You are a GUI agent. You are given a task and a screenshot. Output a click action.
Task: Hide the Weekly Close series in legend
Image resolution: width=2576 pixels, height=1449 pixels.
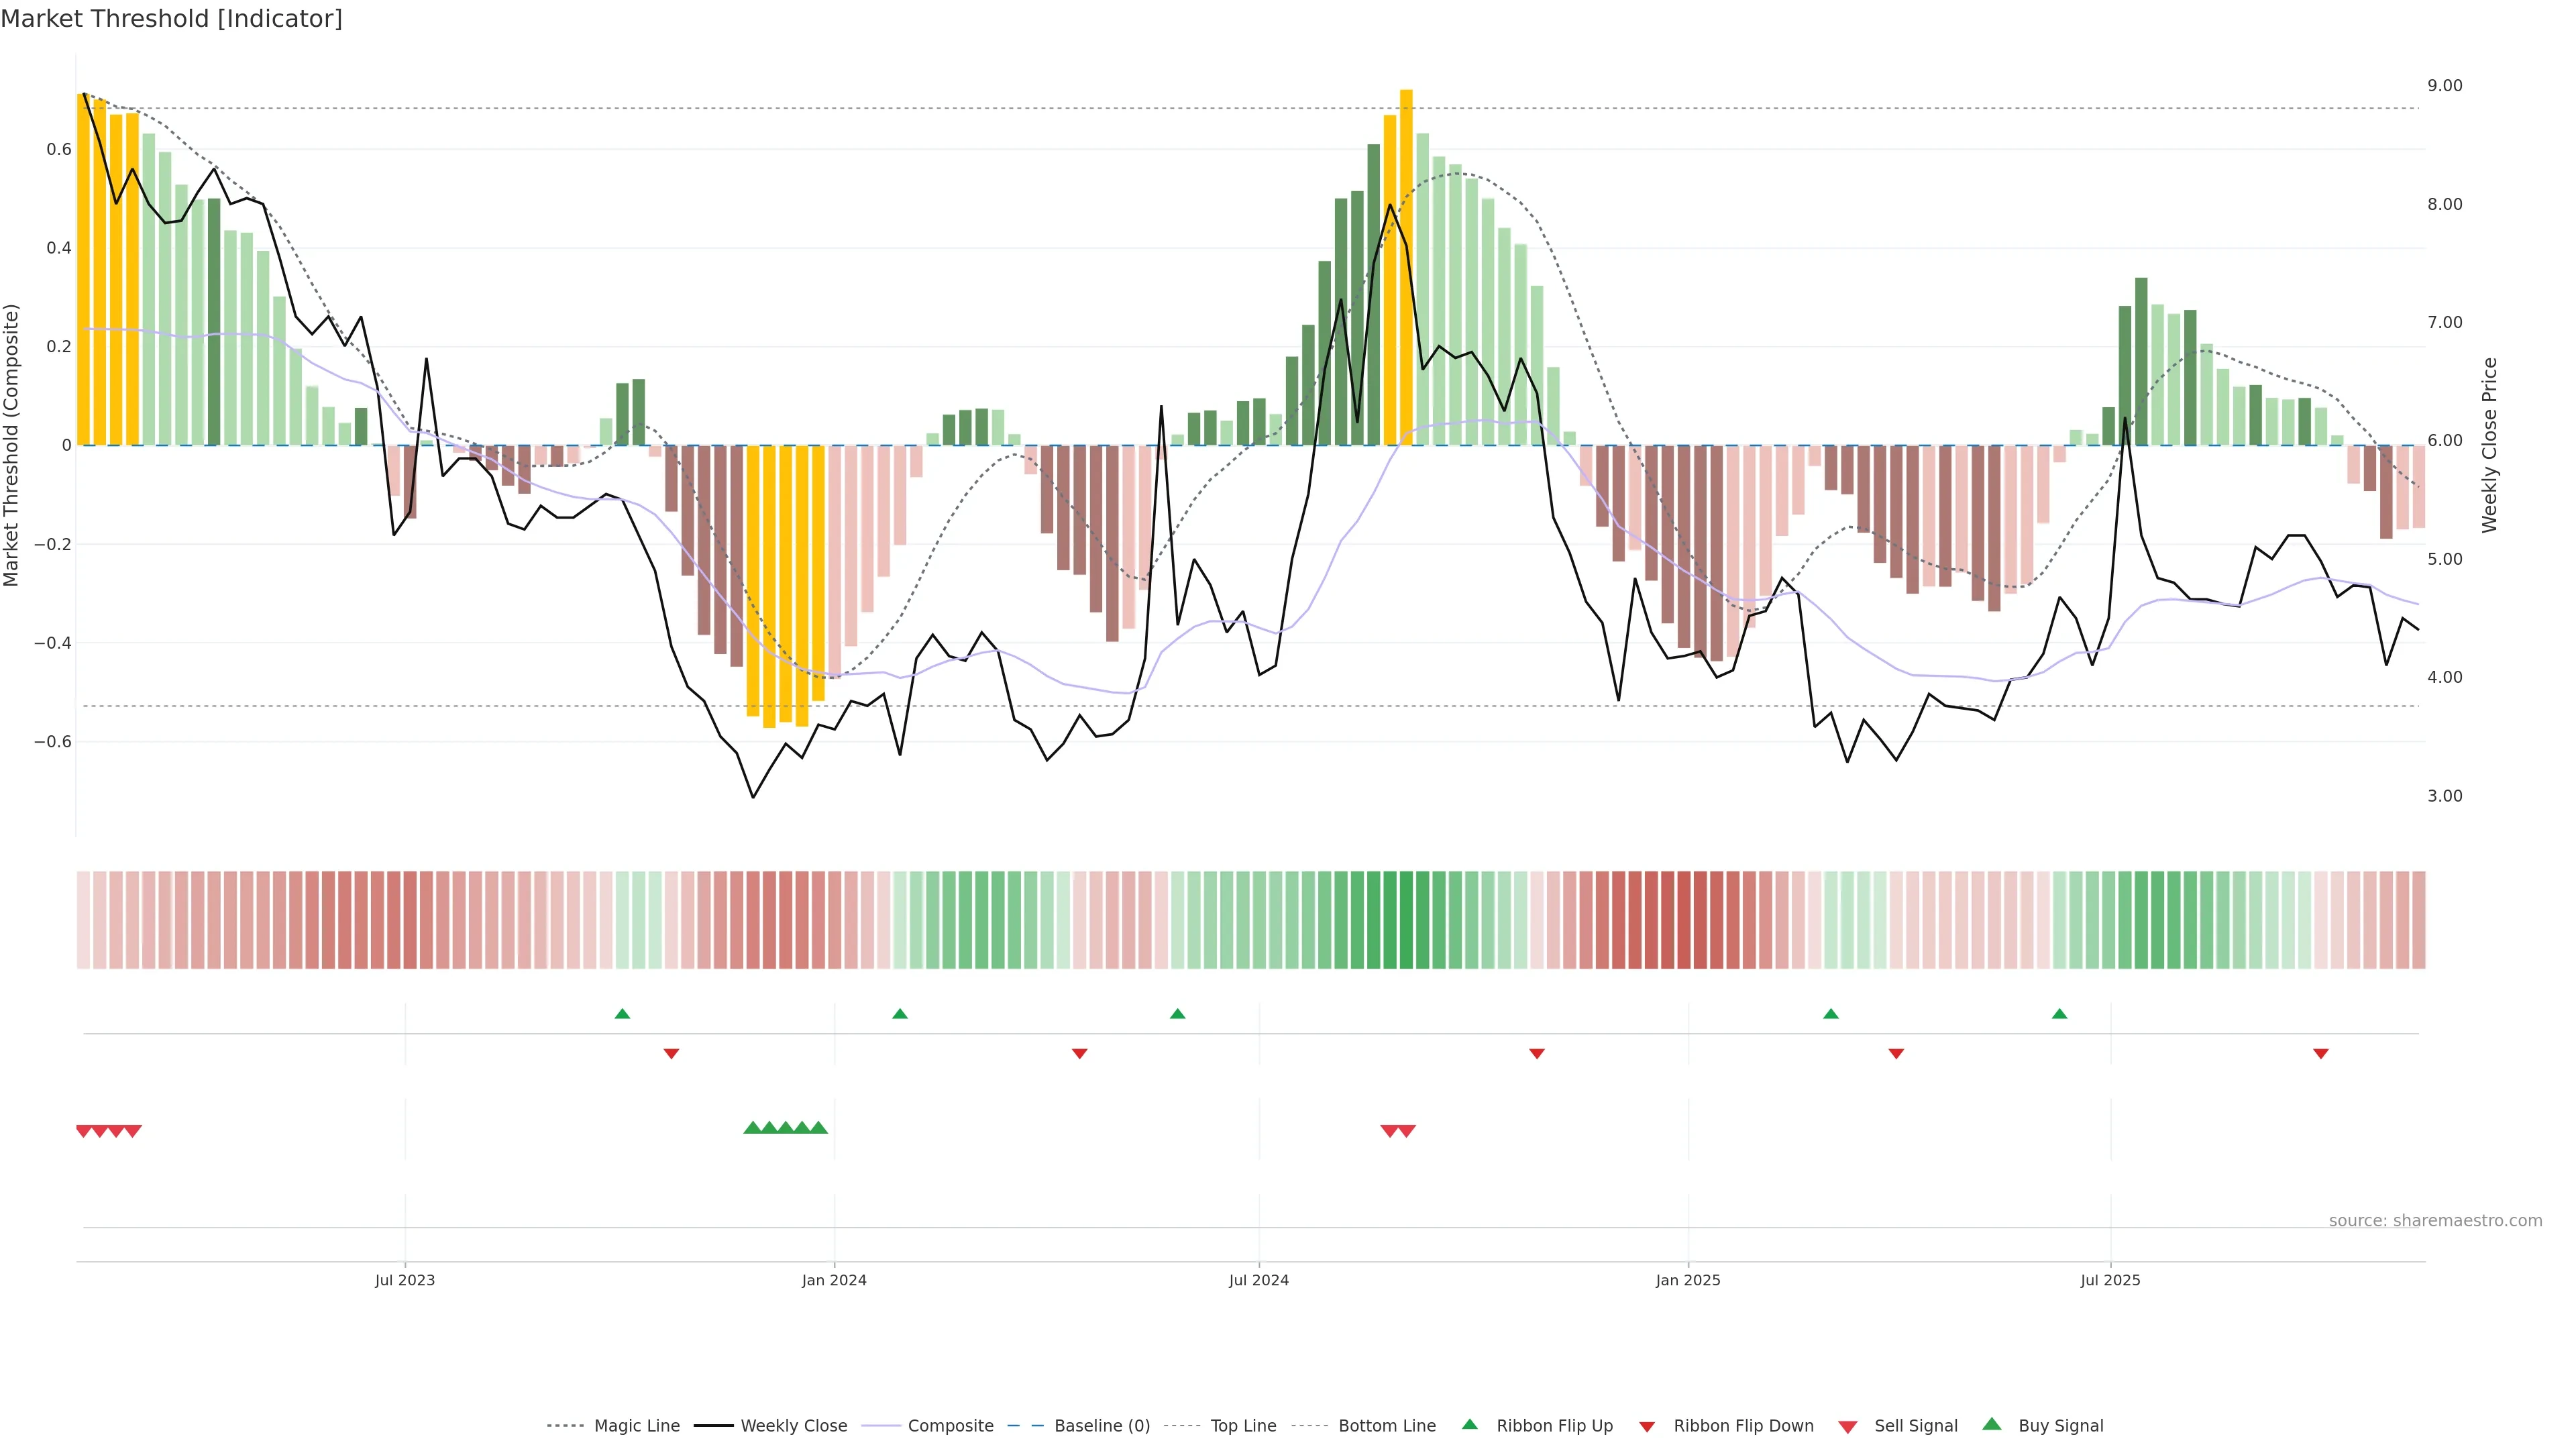793,1425
